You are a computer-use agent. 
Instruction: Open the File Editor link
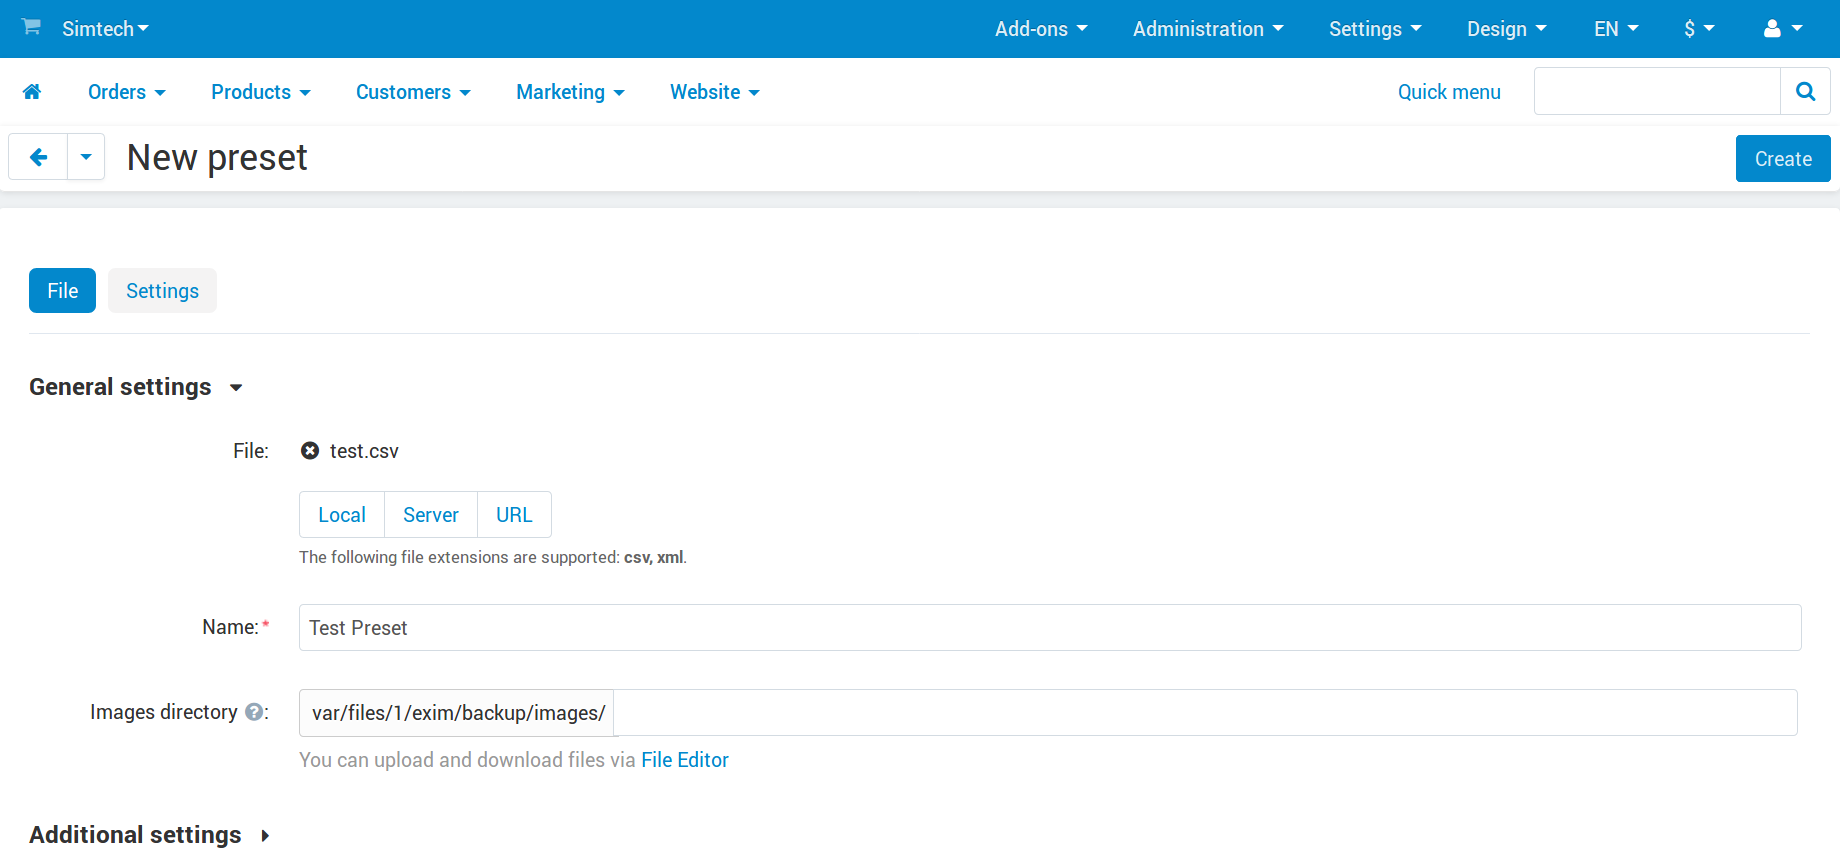(685, 760)
